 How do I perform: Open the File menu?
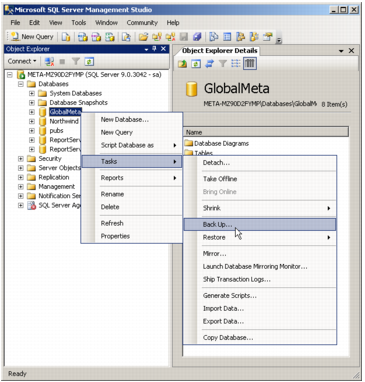tap(15, 23)
